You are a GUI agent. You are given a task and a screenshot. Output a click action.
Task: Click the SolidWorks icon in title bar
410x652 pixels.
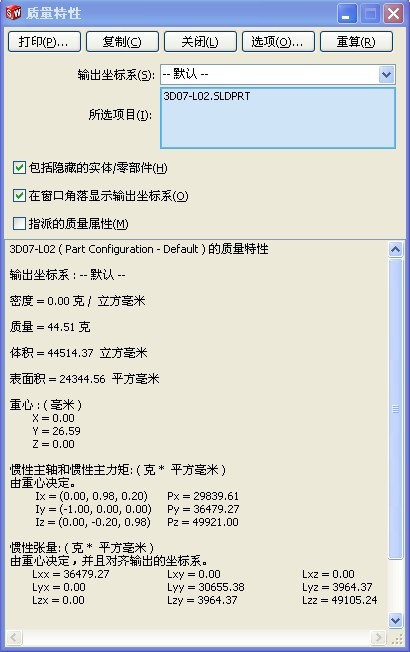pyautogui.click(x=13, y=13)
